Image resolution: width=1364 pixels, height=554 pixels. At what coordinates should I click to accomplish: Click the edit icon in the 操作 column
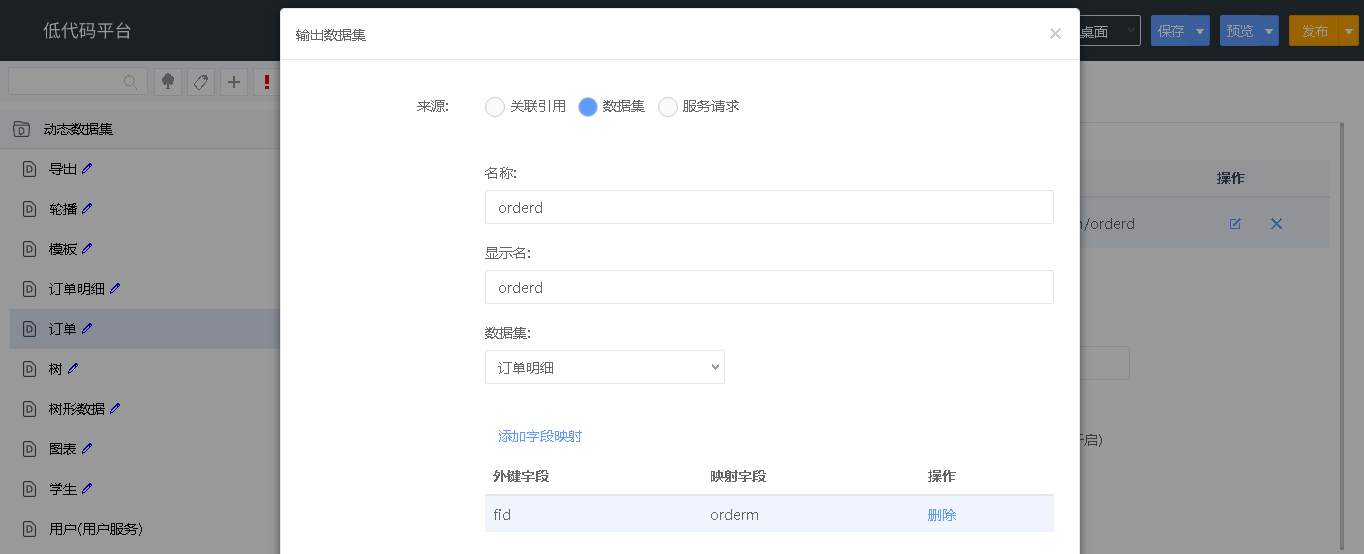tap(1235, 224)
